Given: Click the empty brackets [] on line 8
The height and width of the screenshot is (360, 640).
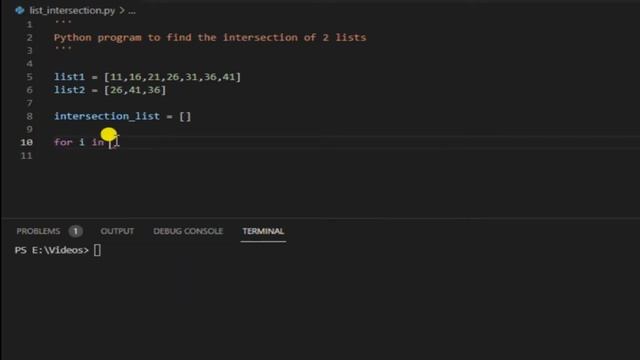Looking at the screenshot, I should point(185,116).
